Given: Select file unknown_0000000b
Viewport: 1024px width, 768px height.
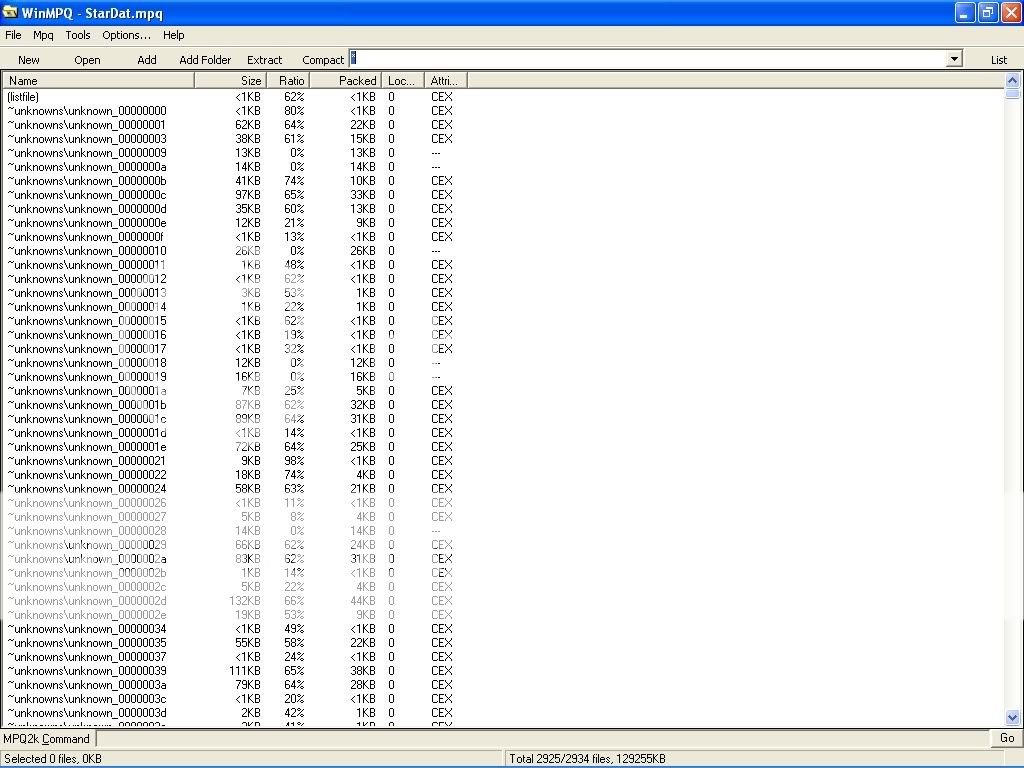Looking at the screenshot, I should 87,181.
